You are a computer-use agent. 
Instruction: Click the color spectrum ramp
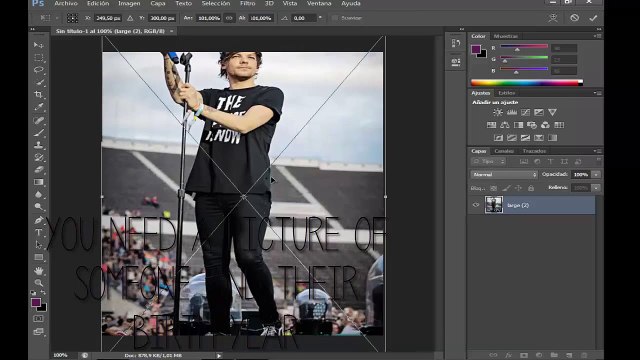pyautogui.click(x=527, y=83)
